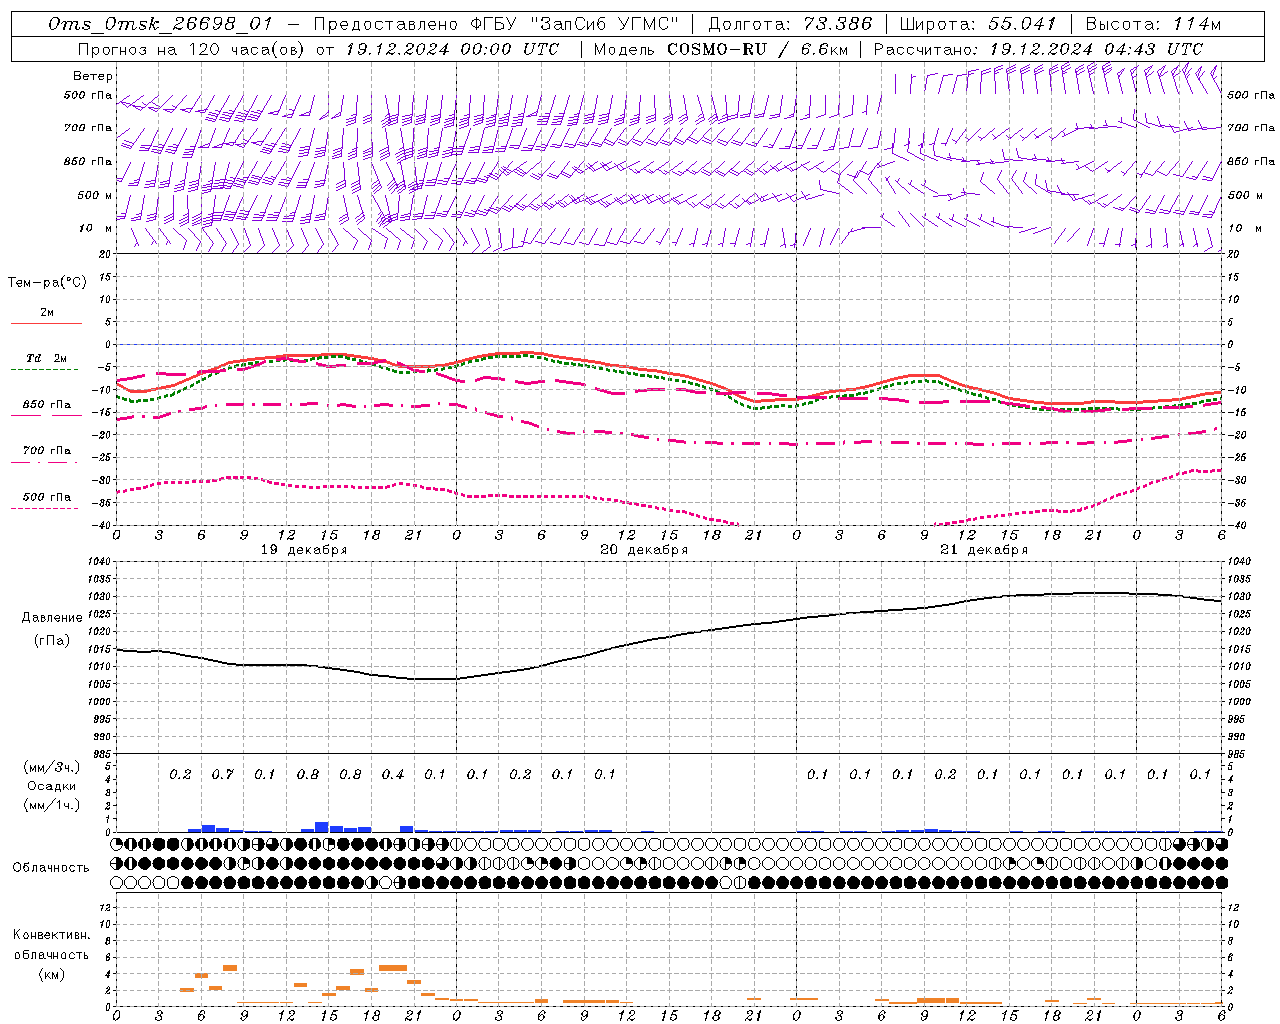Screen dimensions: 1280x1024
Task: Click the 850 гПа wind level label on right
Action: pos(1251,161)
